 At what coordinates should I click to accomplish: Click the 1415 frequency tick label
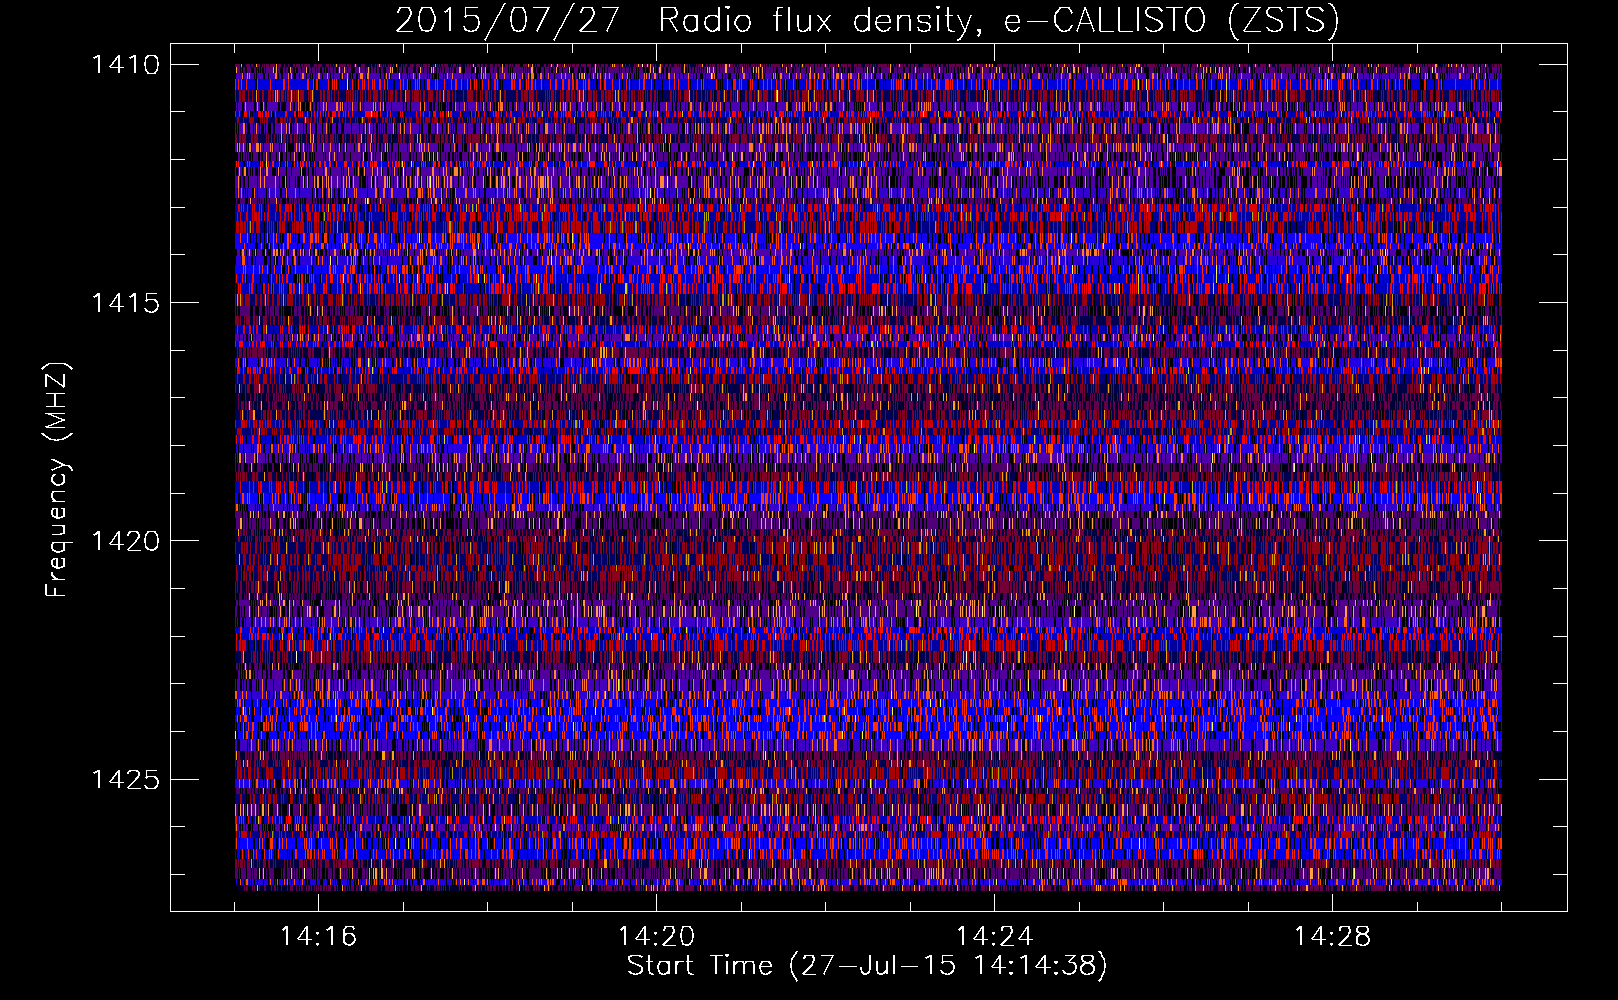pyautogui.click(x=125, y=303)
